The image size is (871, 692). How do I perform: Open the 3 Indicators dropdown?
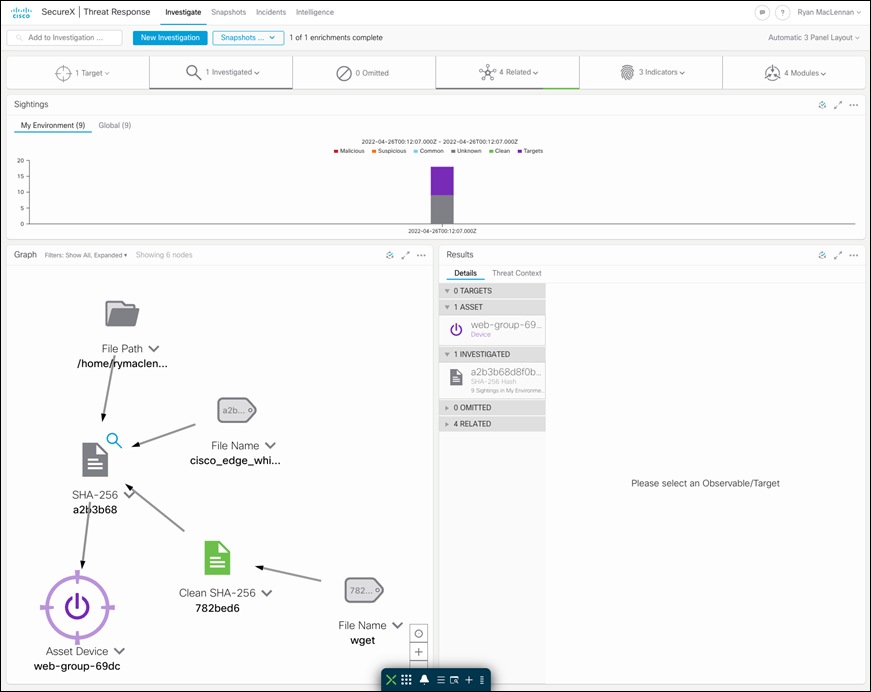651,72
